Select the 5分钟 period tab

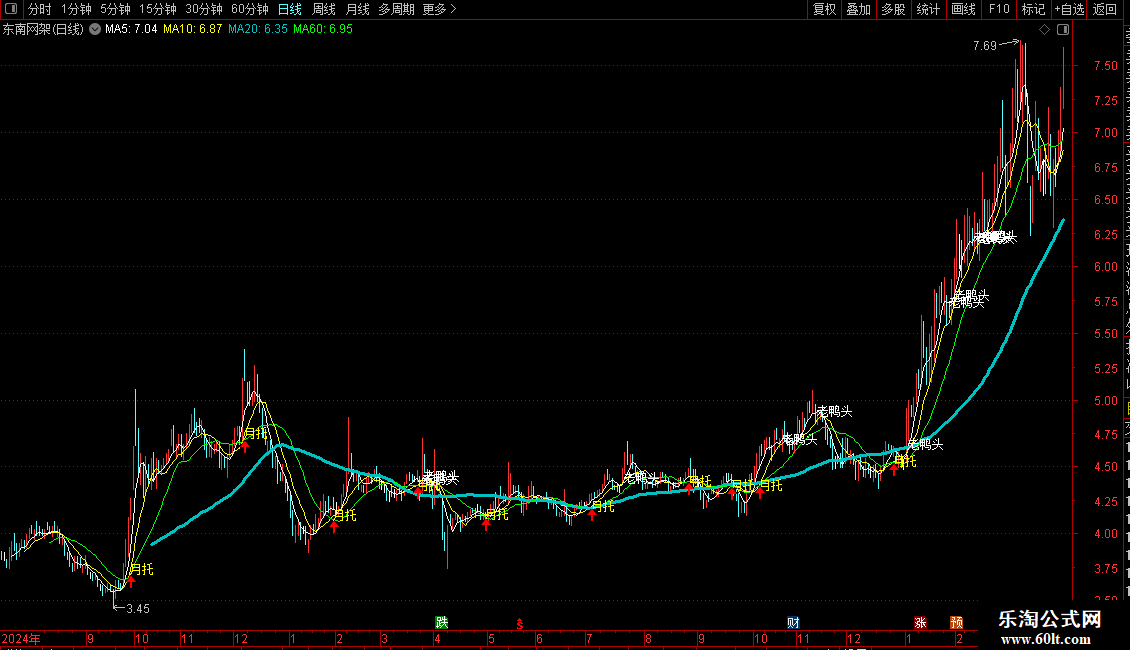pyautogui.click(x=115, y=9)
